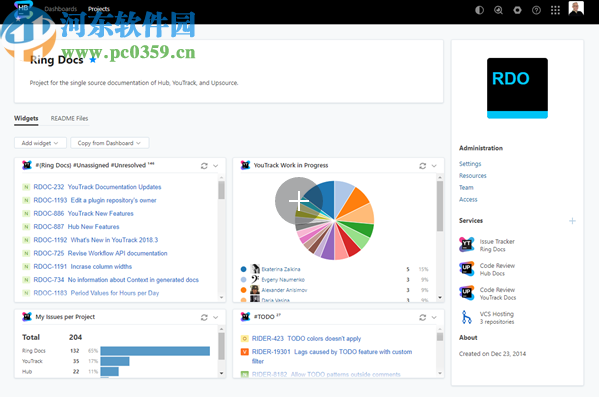Open the Copy from Dashboard dropdown
The image size is (608, 397).
pyautogui.click(x=109, y=143)
